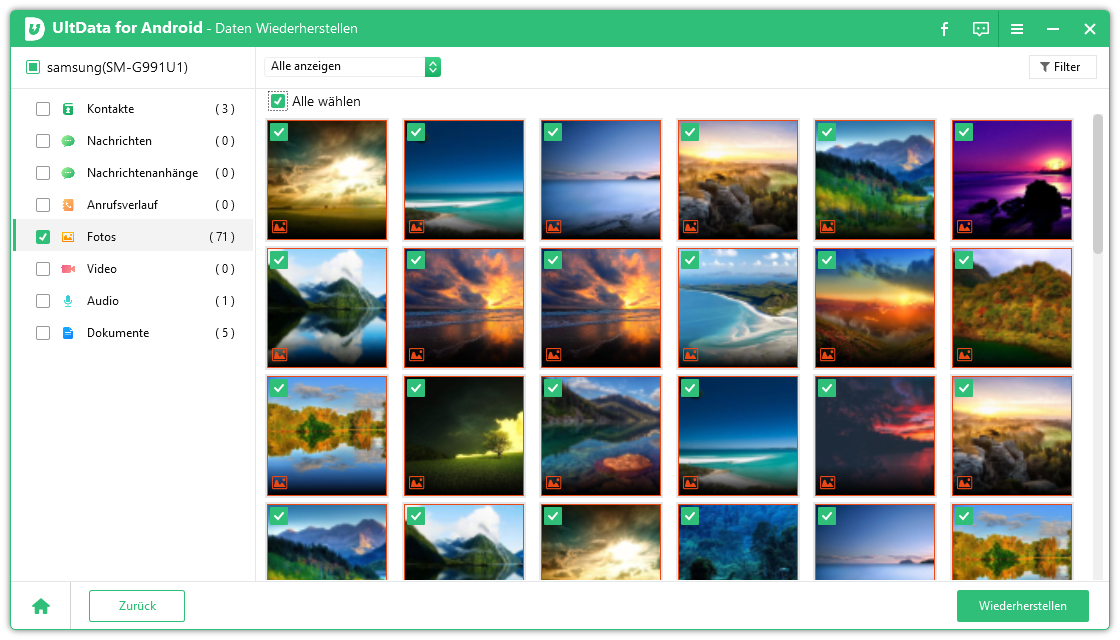Click the Wiederherstellen button
The width and height of the screenshot is (1120, 640).
[x=1022, y=606]
